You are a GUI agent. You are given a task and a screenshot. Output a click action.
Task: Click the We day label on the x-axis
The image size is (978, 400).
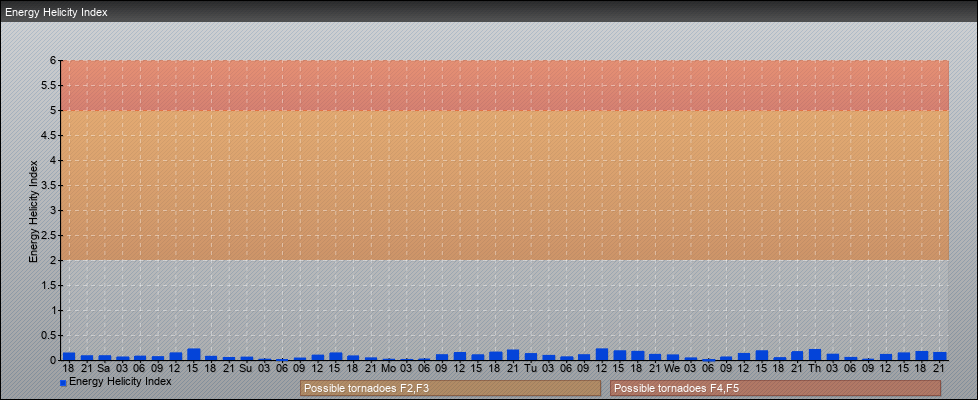(x=672, y=368)
